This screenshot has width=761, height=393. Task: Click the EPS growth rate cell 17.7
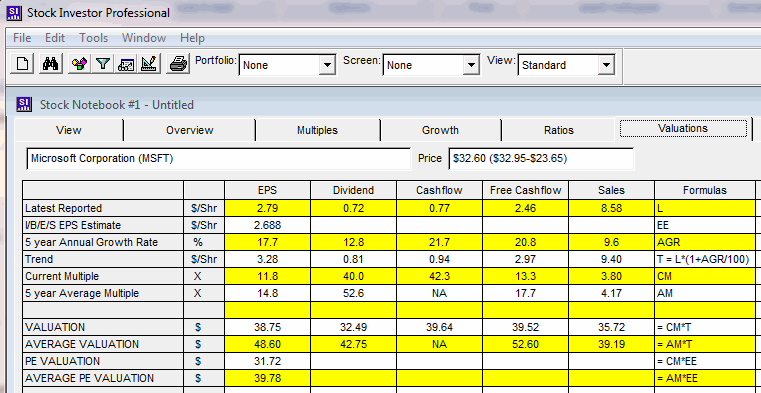click(267, 242)
